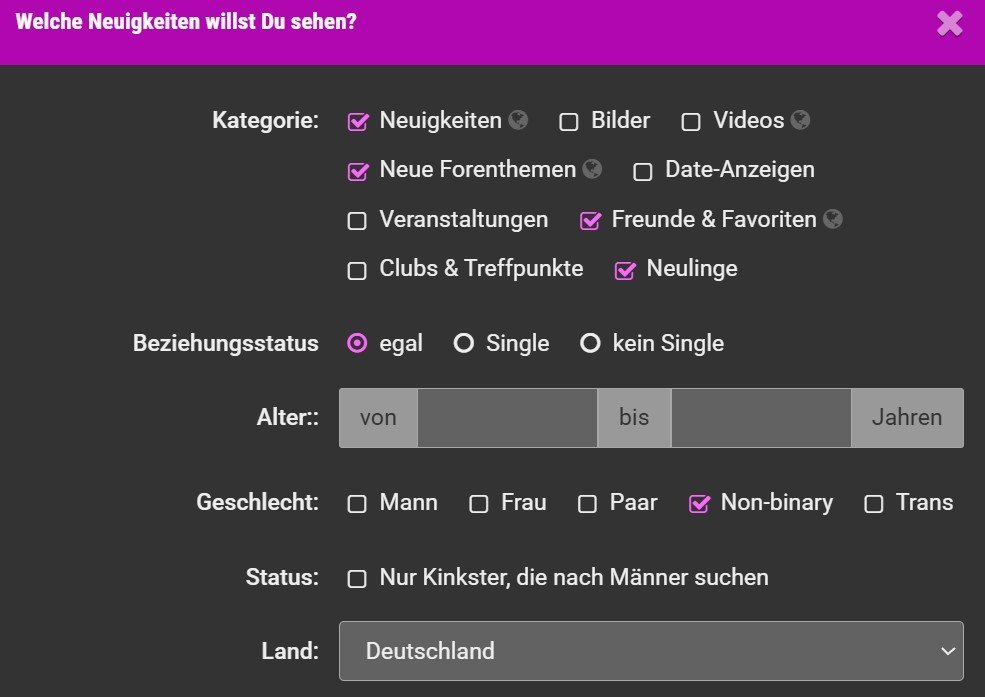Tick the Videos checkbox

tap(691, 122)
